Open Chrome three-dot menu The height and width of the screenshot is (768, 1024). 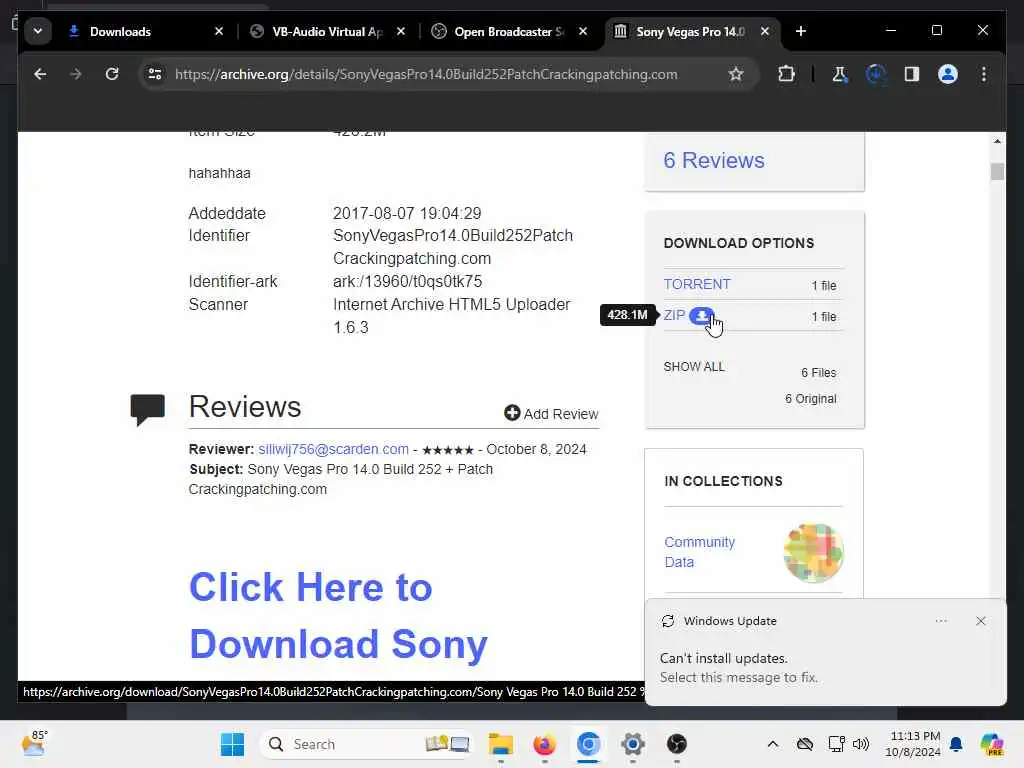pyautogui.click(x=984, y=74)
